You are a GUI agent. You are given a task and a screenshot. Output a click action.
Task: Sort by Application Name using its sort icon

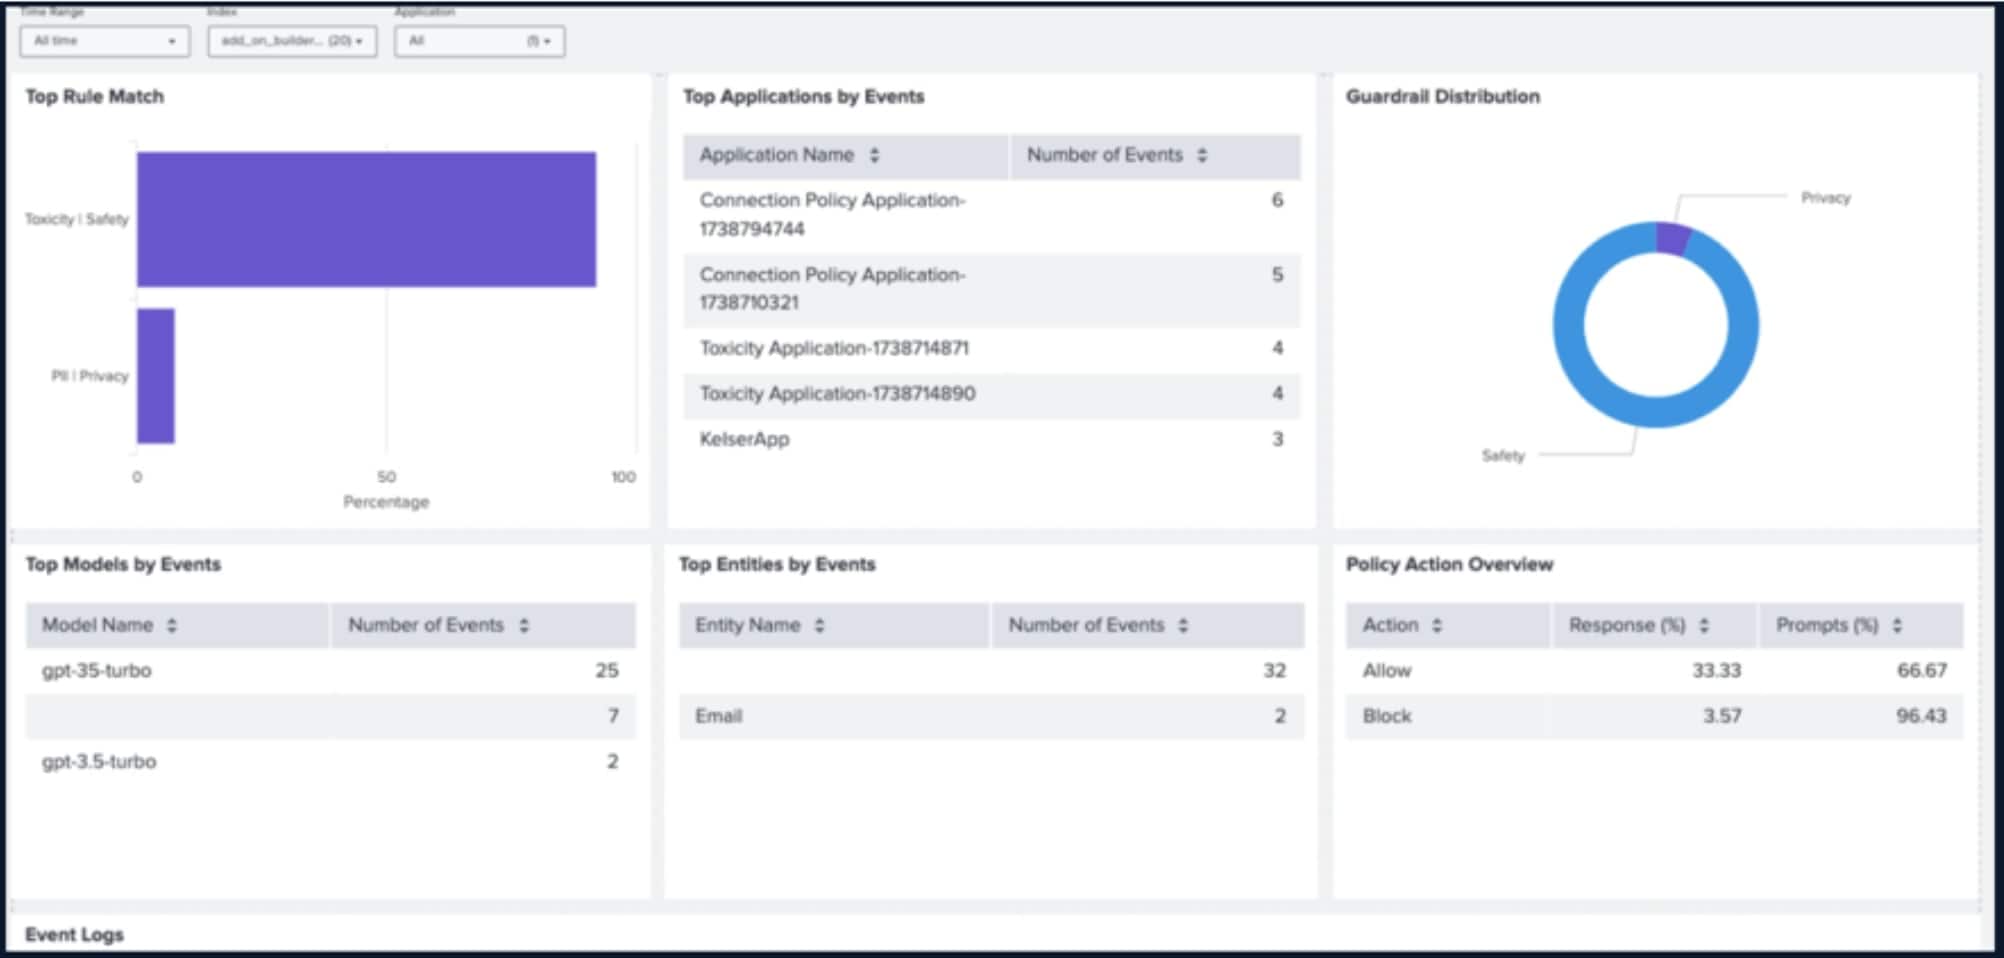pyautogui.click(x=874, y=155)
